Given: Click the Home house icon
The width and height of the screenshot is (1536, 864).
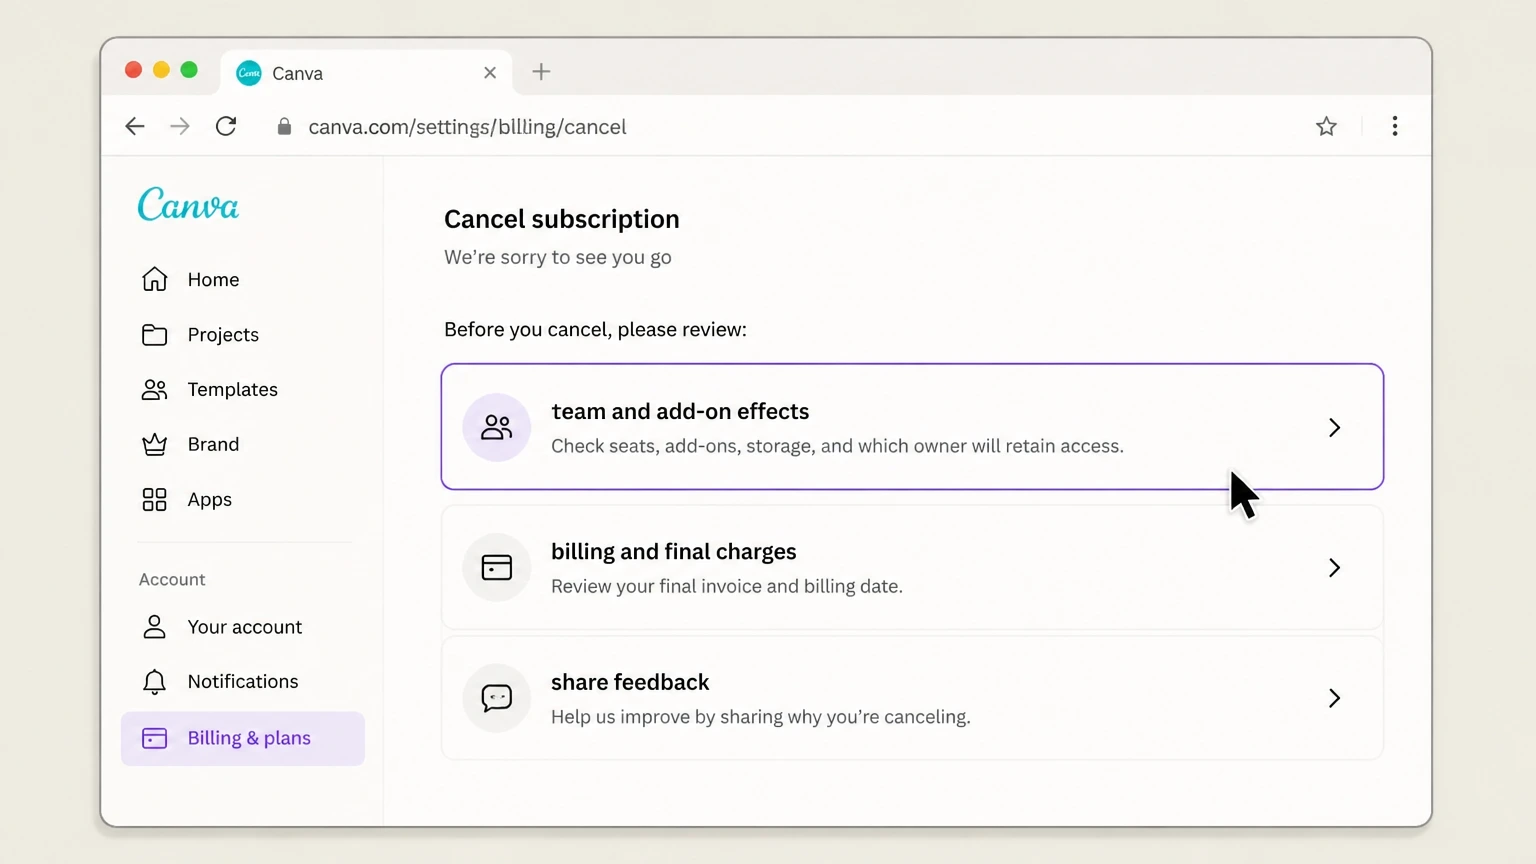Looking at the screenshot, I should [x=154, y=279].
